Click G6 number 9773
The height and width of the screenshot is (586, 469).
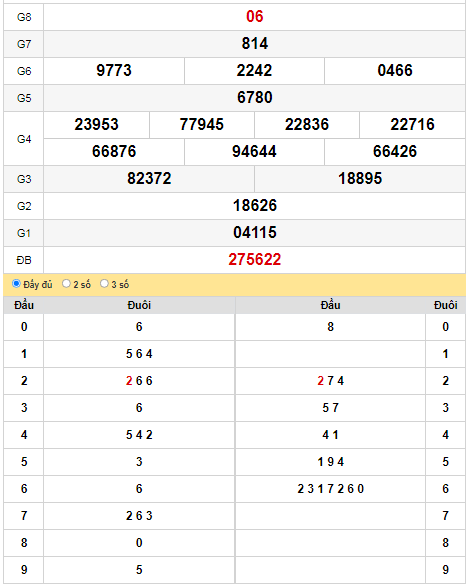click(114, 71)
